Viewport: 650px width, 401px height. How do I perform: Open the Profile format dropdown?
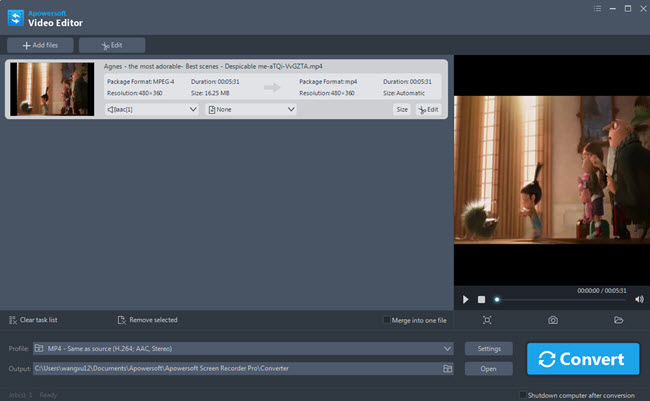point(243,349)
